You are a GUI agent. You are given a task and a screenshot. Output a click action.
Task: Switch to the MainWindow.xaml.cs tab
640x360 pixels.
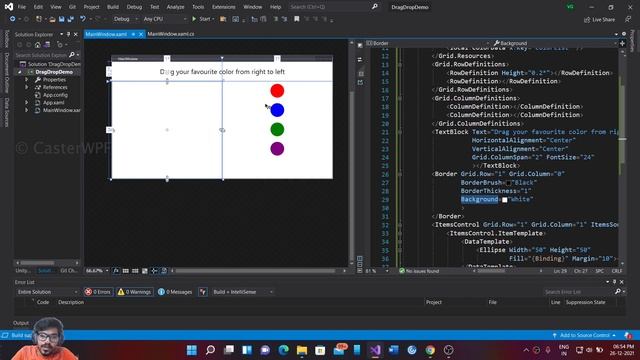tap(171, 34)
